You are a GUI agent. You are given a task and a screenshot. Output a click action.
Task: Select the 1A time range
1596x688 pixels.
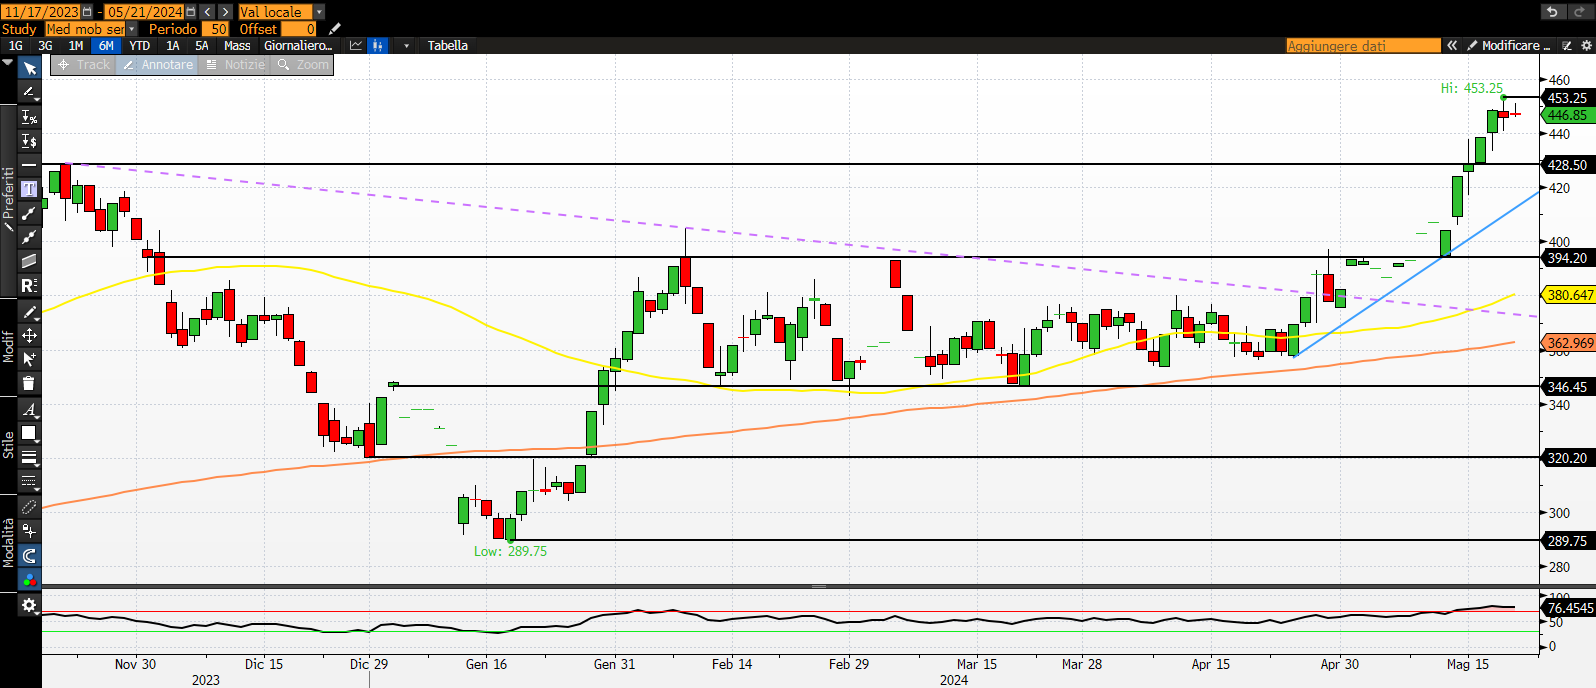coord(173,45)
